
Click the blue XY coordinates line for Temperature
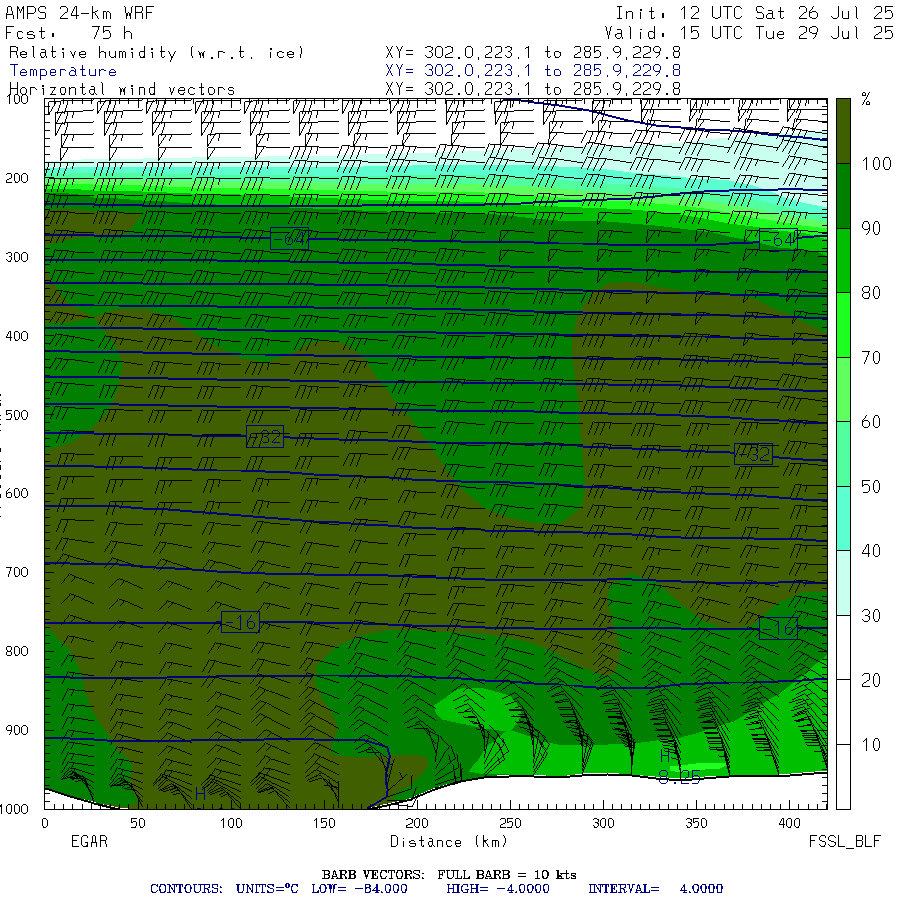click(x=533, y=71)
